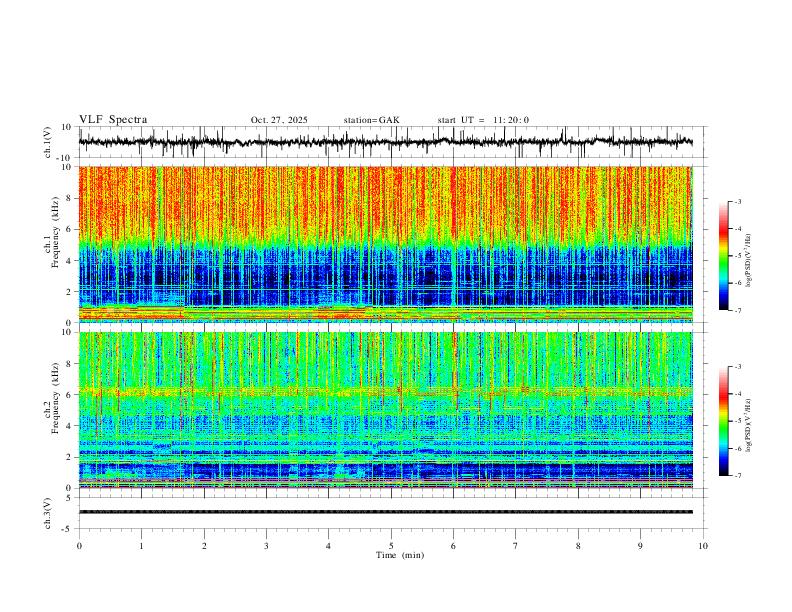Click "-7" label on ch.1 colorbar
Screen dimensions: 792x612
(x=737, y=311)
